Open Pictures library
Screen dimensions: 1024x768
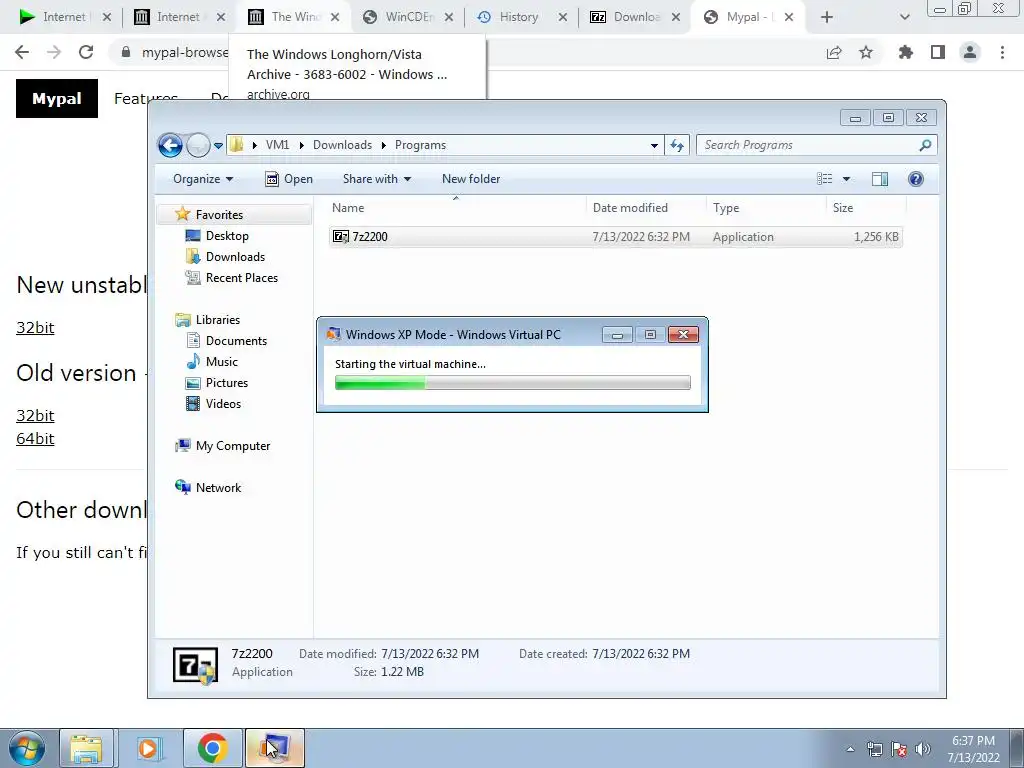coord(227,383)
